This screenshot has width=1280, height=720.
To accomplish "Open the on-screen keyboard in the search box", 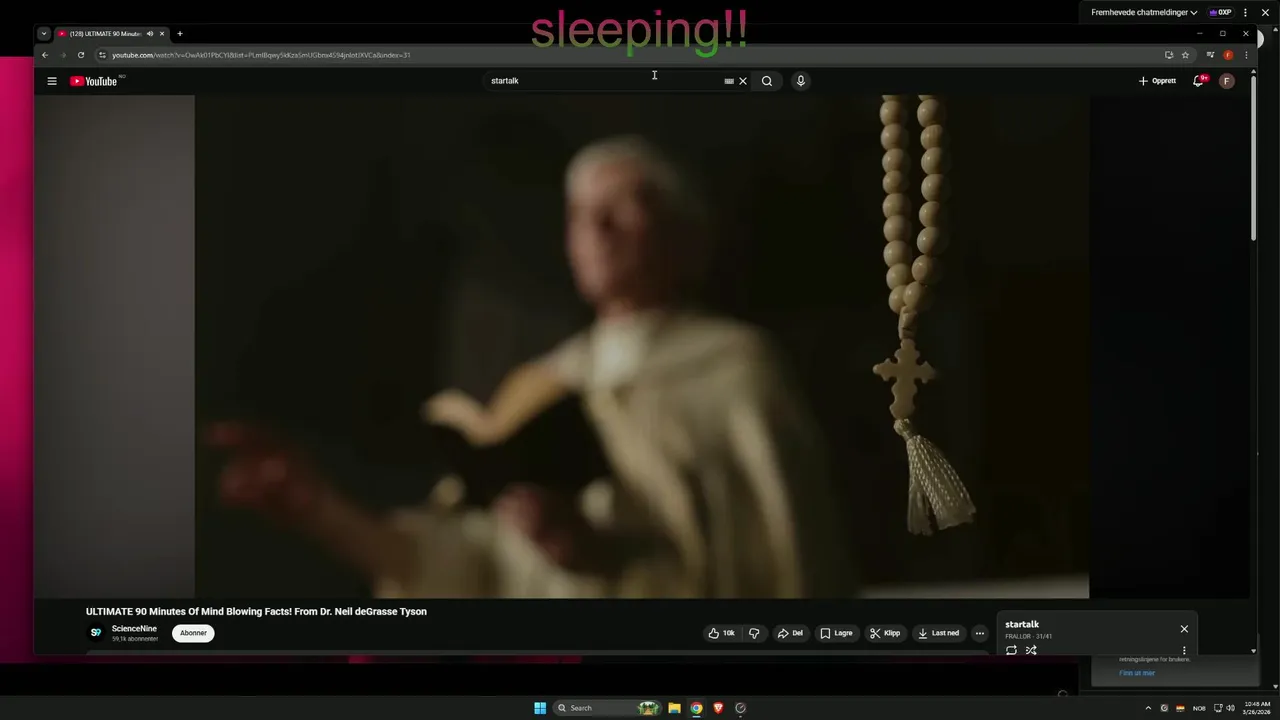I will [x=729, y=81].
